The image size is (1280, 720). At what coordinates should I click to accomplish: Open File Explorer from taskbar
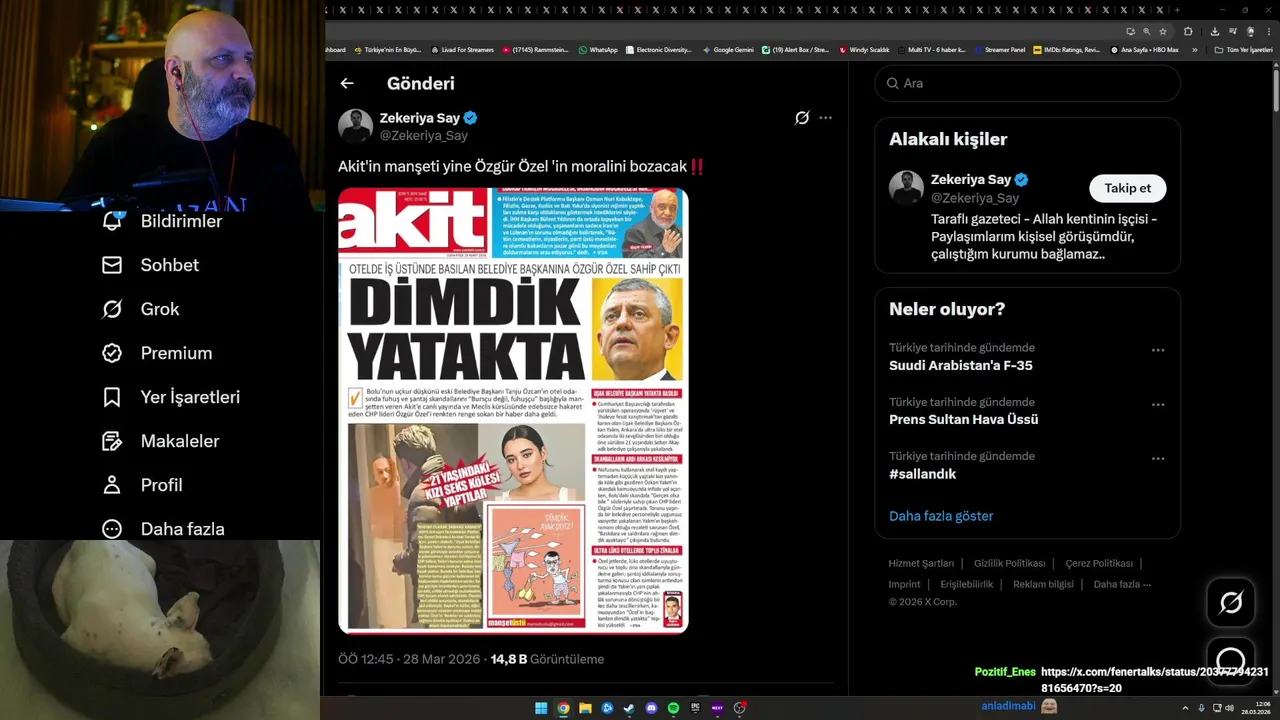585,708
